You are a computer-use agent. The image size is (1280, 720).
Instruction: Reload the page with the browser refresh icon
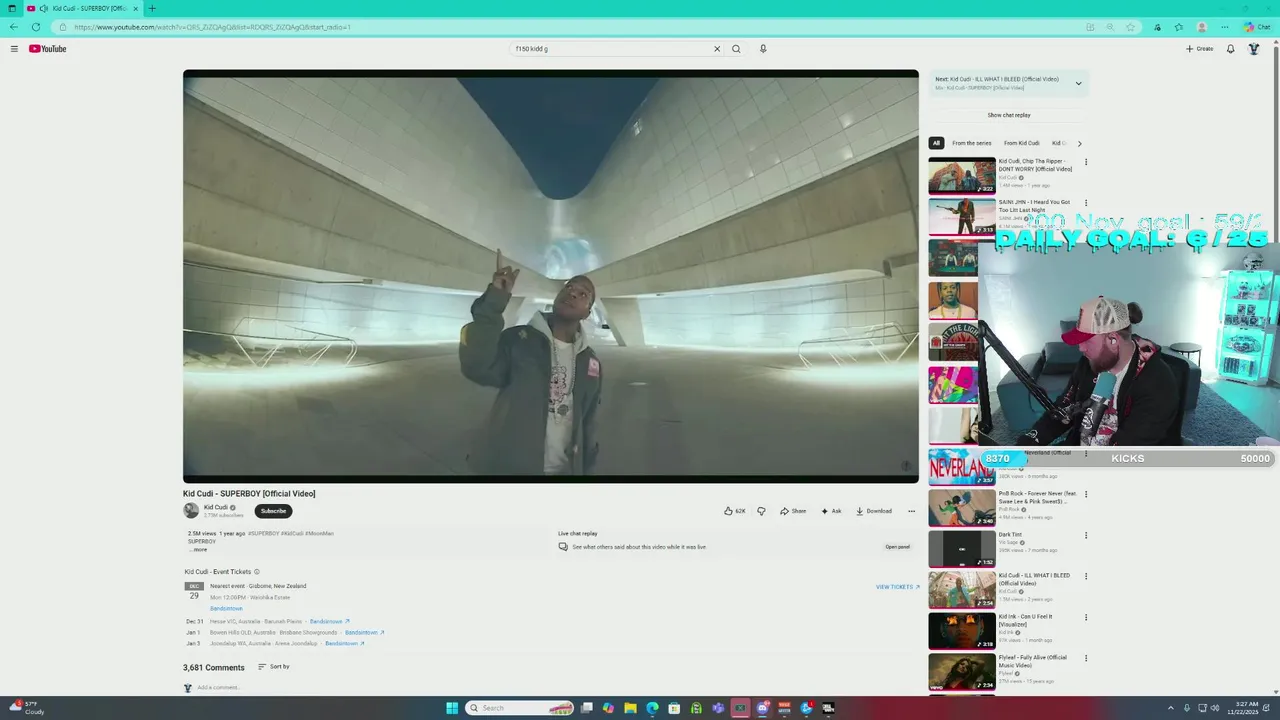(36, 27)
